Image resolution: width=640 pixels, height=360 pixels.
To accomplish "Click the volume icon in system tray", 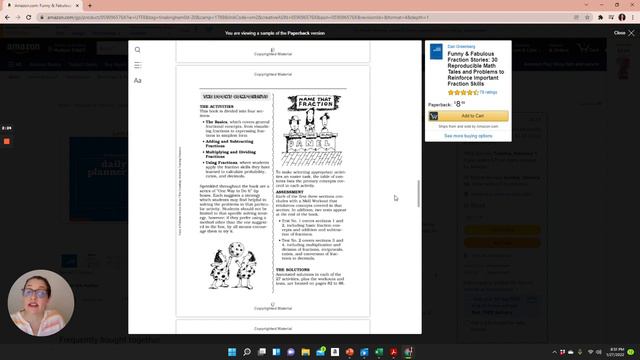I will click(599, 352).
